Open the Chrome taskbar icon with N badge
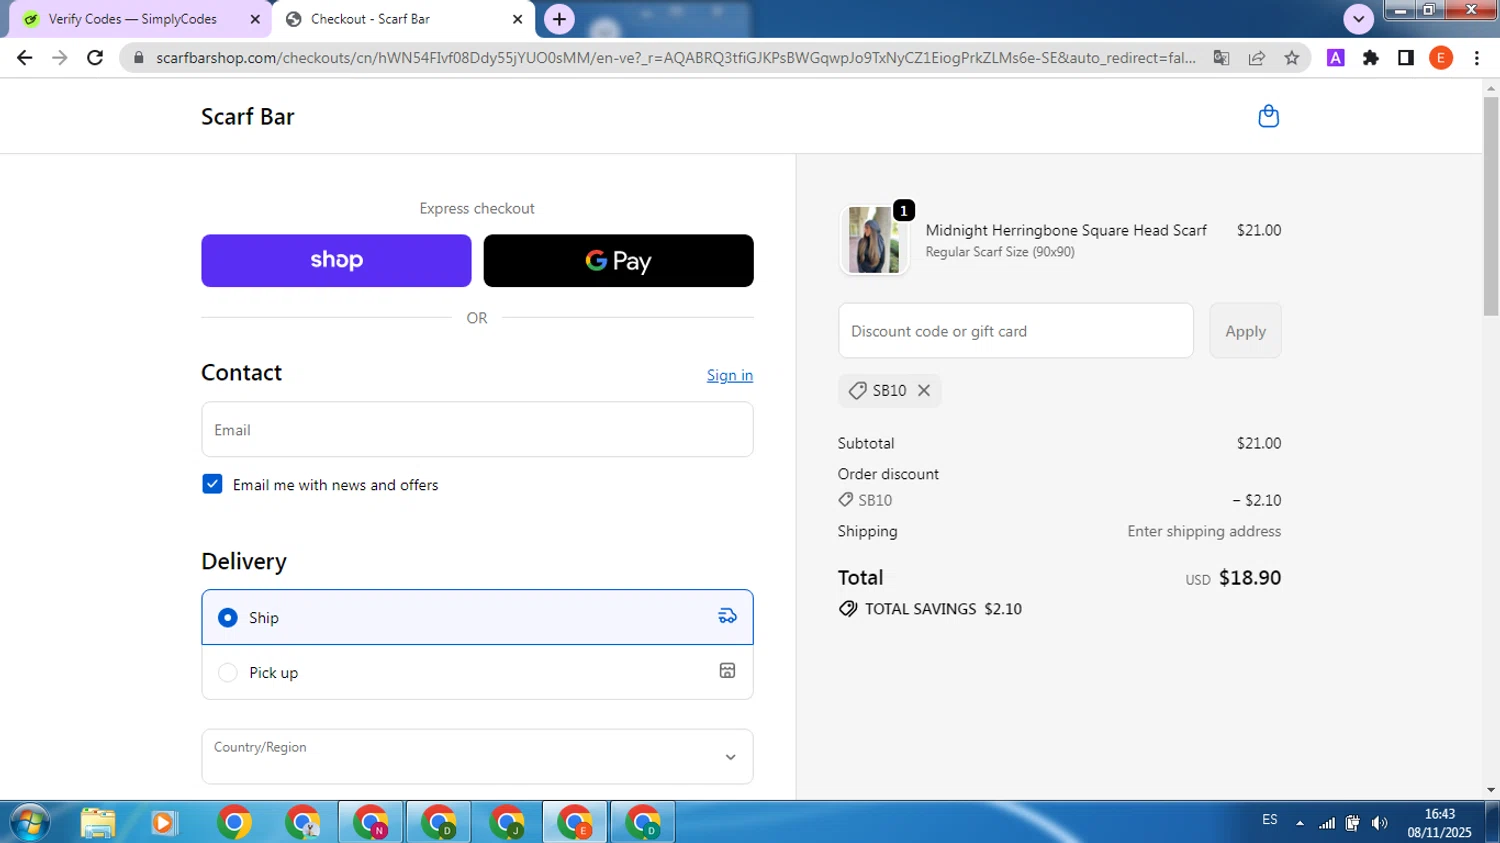This screenshot has width=1500, height=843. [x=371, y=822]
